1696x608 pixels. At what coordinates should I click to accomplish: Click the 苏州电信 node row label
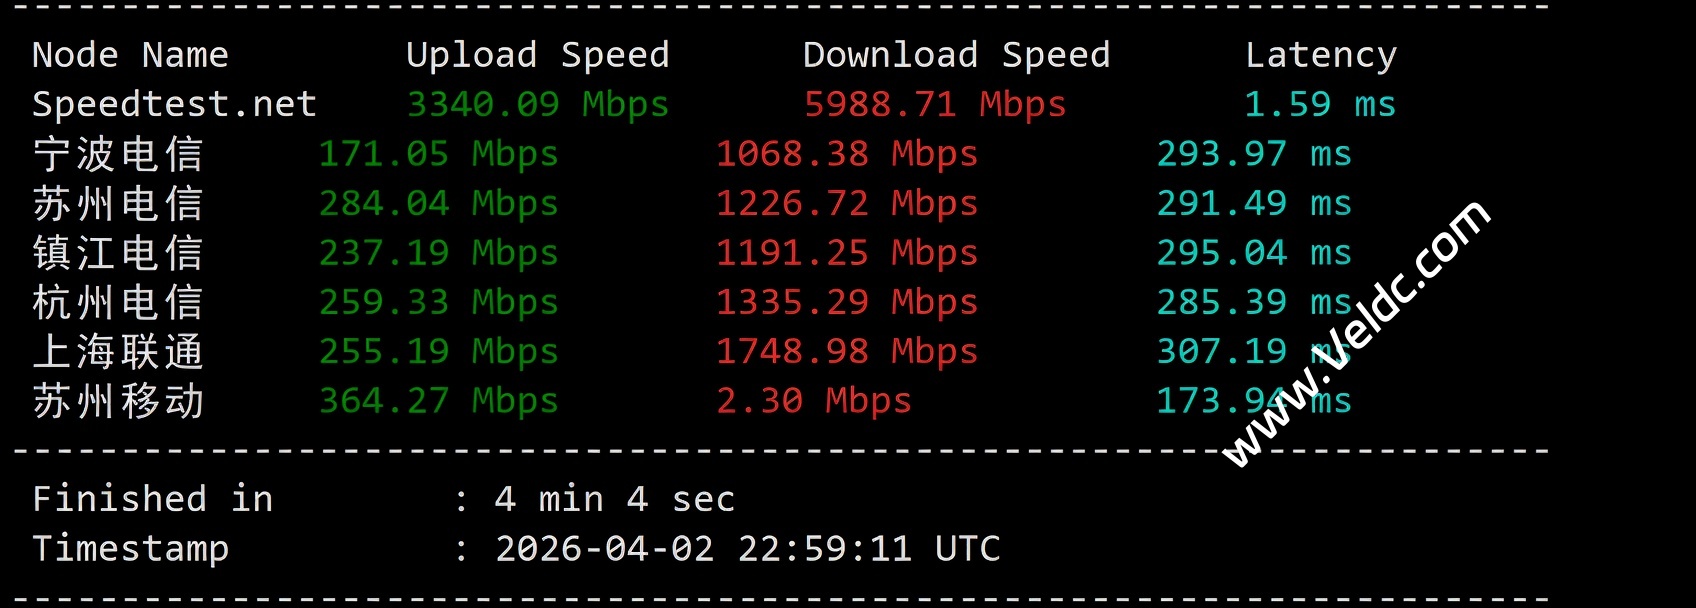point(118,204)
